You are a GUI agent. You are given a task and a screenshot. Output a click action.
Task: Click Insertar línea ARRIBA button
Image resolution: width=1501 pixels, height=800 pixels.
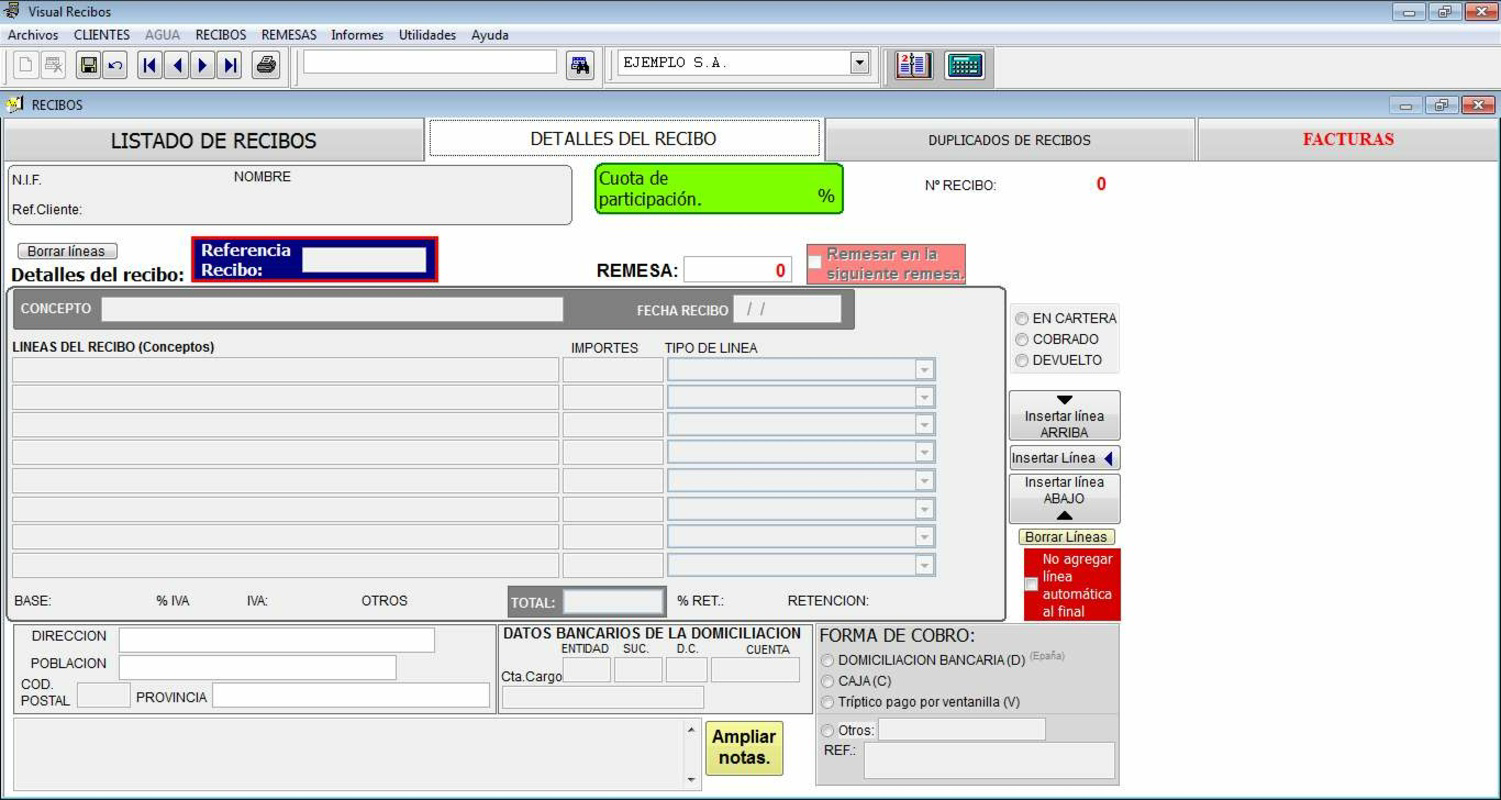[x=1064, y=415]
